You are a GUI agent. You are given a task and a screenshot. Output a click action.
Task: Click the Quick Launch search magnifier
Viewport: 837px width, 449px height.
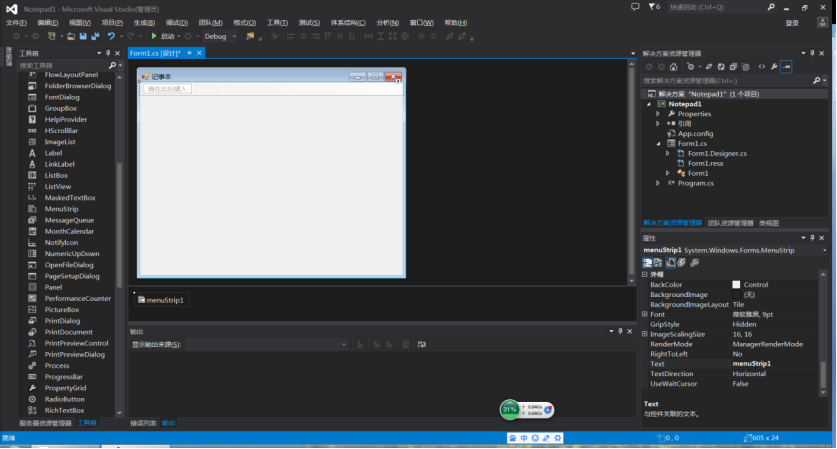point(771,7)
